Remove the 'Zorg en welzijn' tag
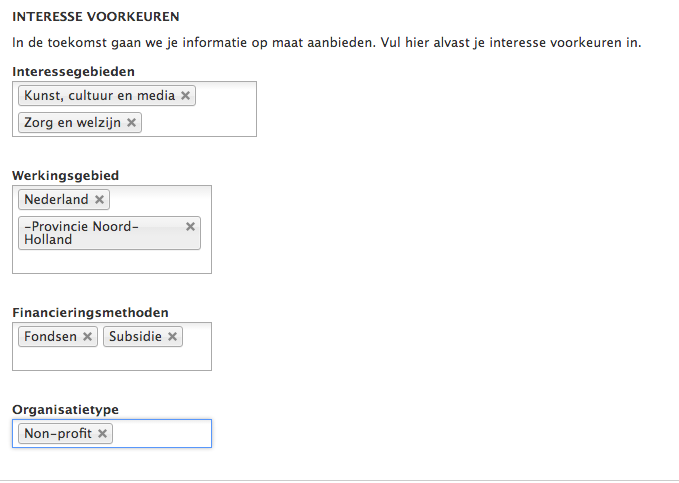The height and width of the screenshot is (483, 679). click(131, 123)
